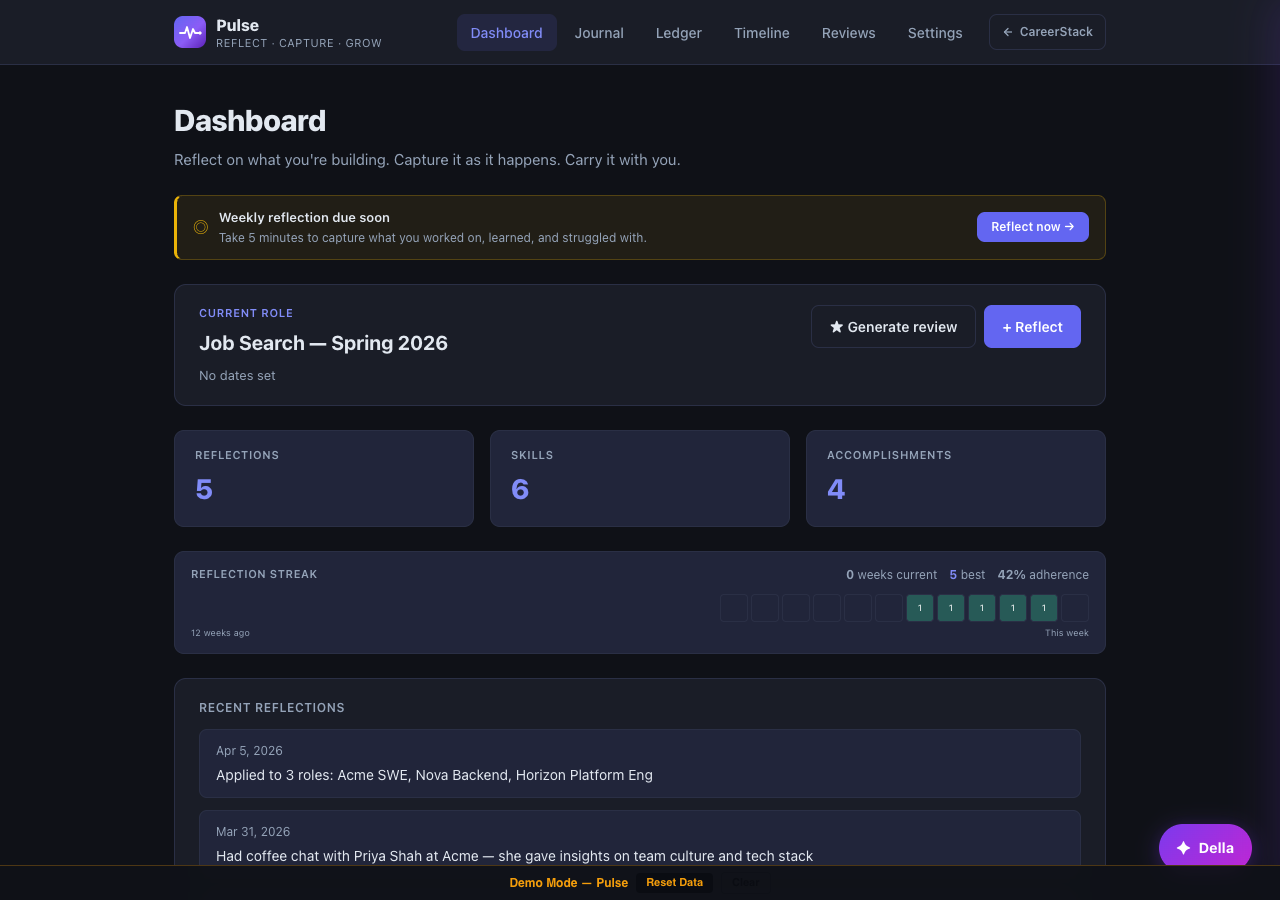Image resolution: width=1280 pixels, height=900 pixels.
Task: Return to CareerStack
Action: click(1047, 31)
